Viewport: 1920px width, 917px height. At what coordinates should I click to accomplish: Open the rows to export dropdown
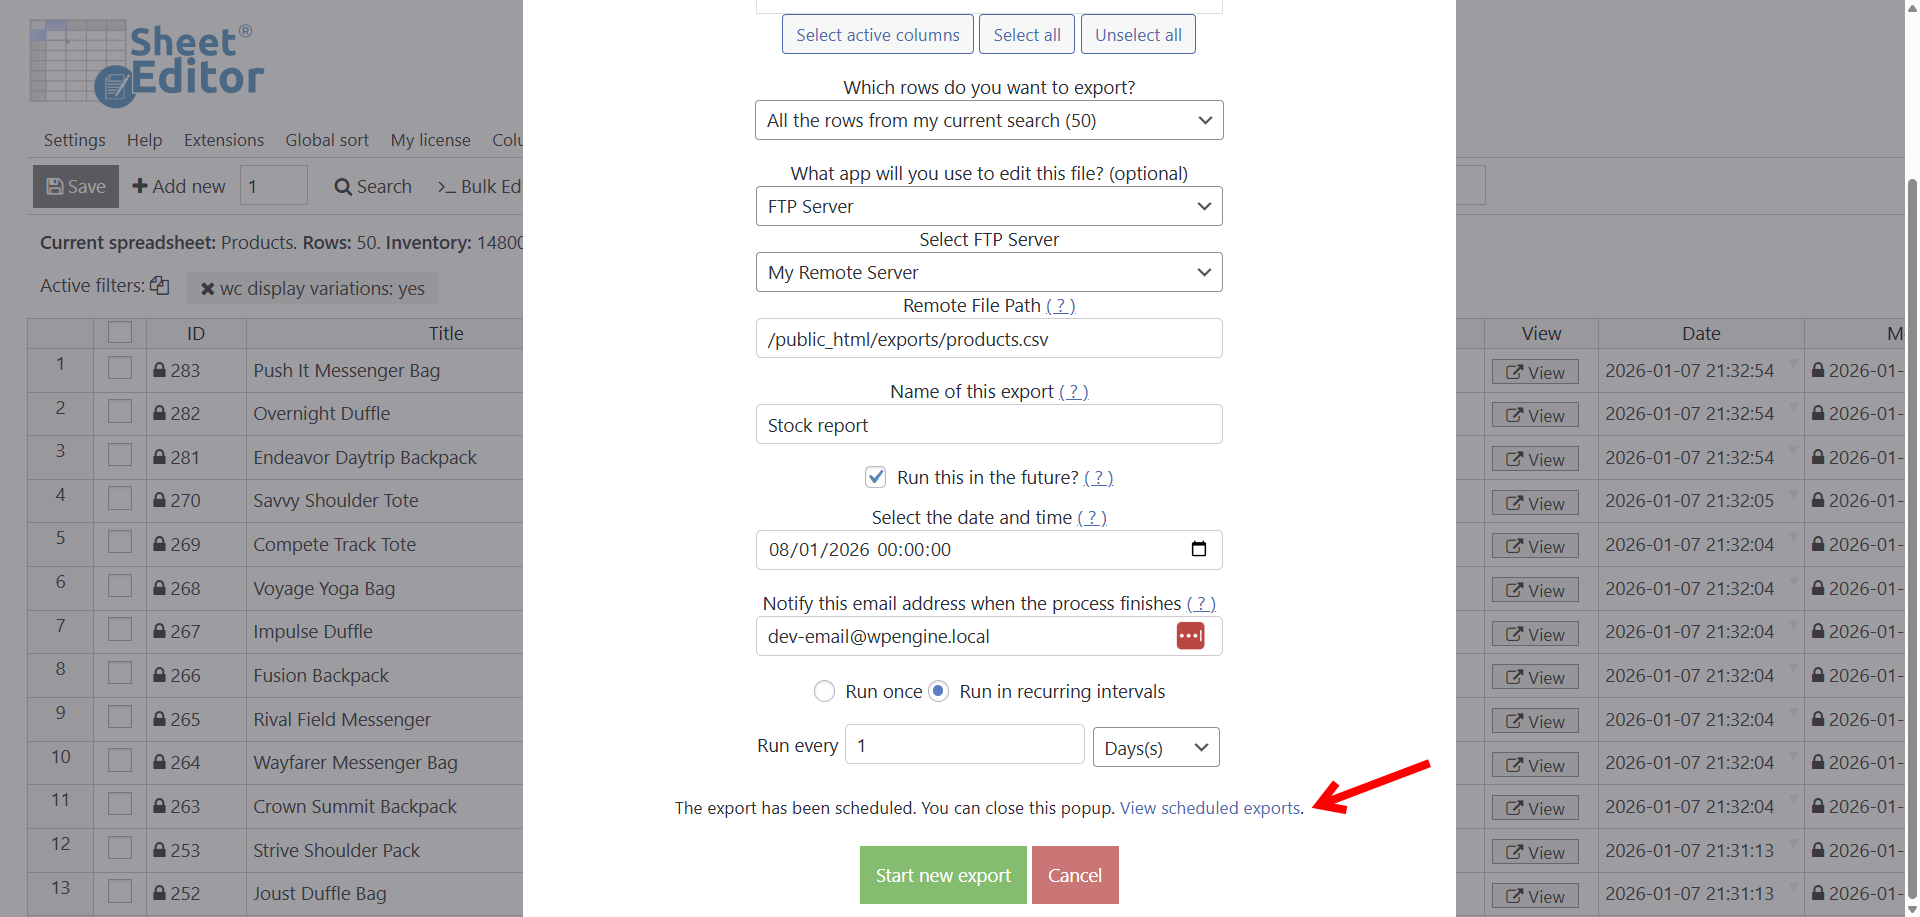988,120
